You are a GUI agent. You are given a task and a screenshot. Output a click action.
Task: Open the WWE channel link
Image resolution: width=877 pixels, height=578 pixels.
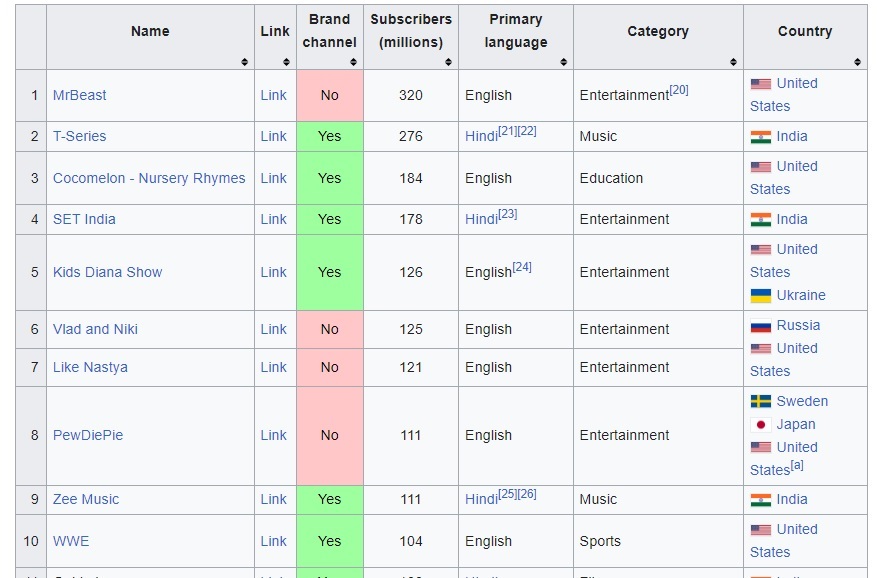pos(70,542)
